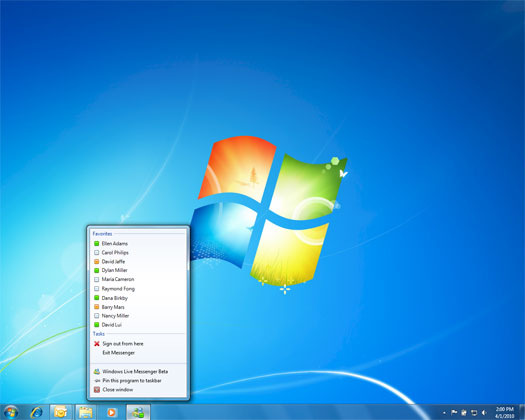Open Windows Explorer folder taskbar icon
The width and height of the screenshot is (525, 420).
point(86,412)
